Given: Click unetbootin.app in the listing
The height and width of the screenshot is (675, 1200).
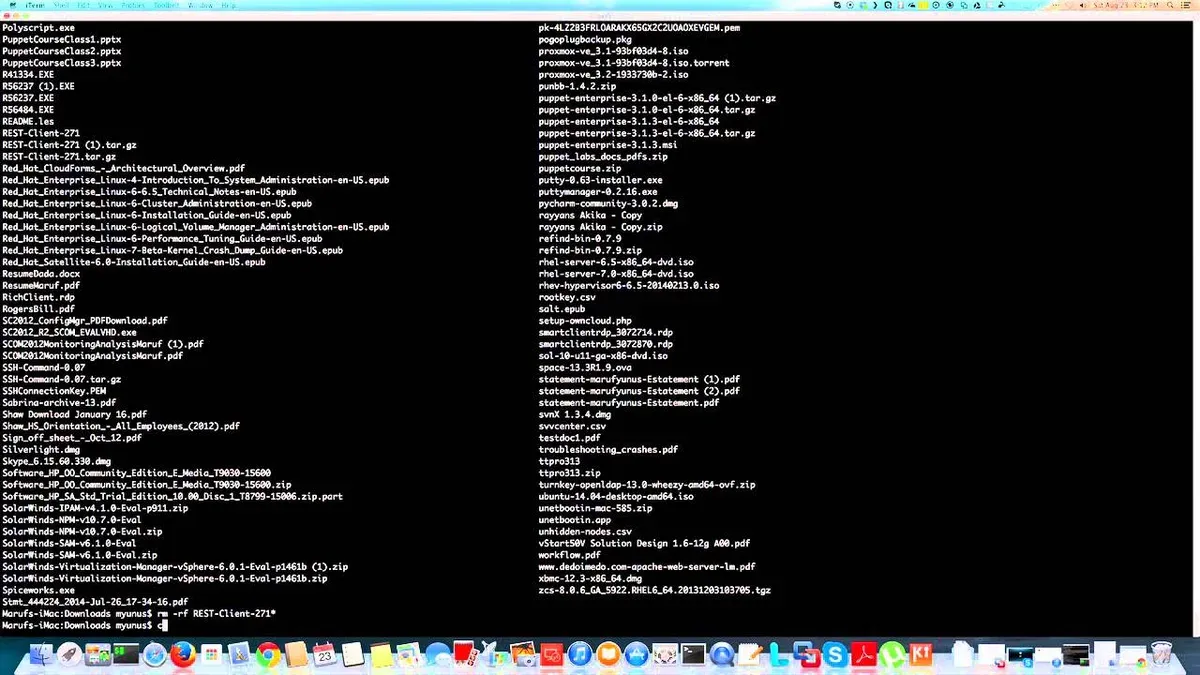Looking at the screenshot, I should coord(575,521).
